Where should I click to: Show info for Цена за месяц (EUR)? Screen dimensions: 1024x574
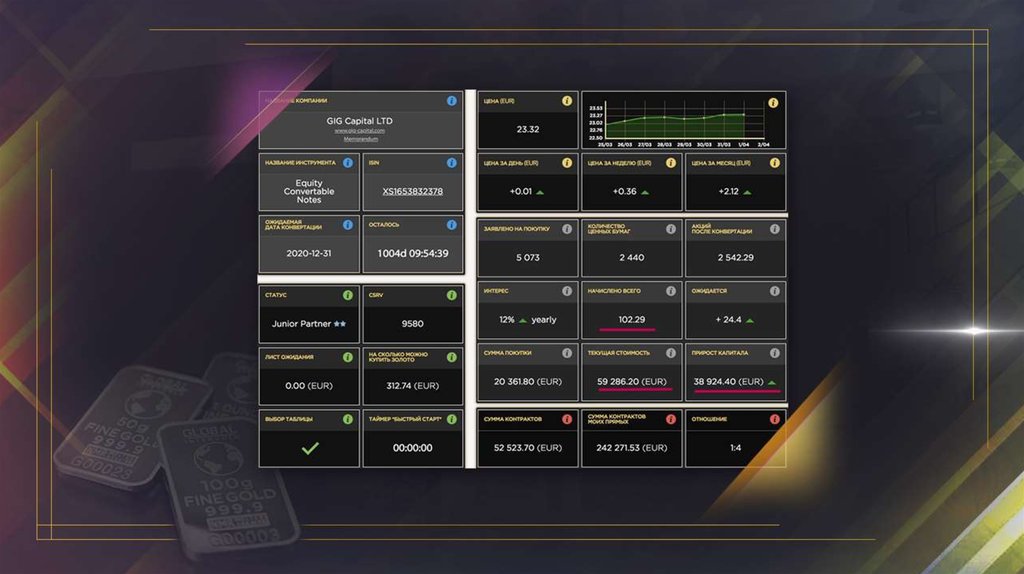[x=775, y=163]
